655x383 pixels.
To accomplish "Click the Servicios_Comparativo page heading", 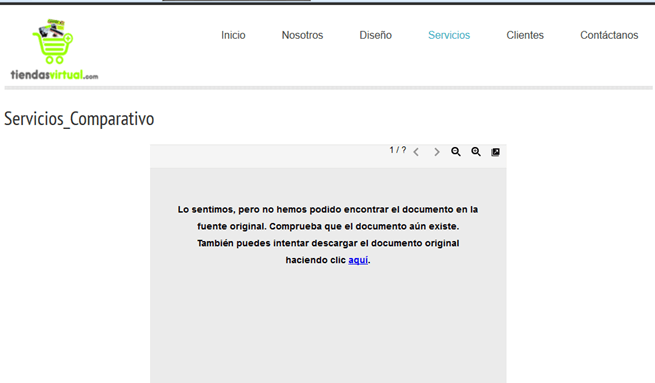I will [79, 119].
